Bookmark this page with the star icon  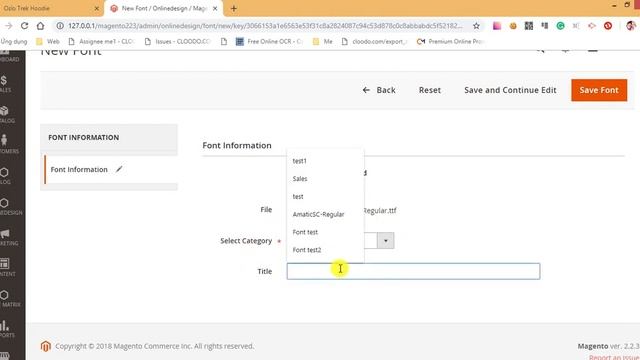(476, 26)
